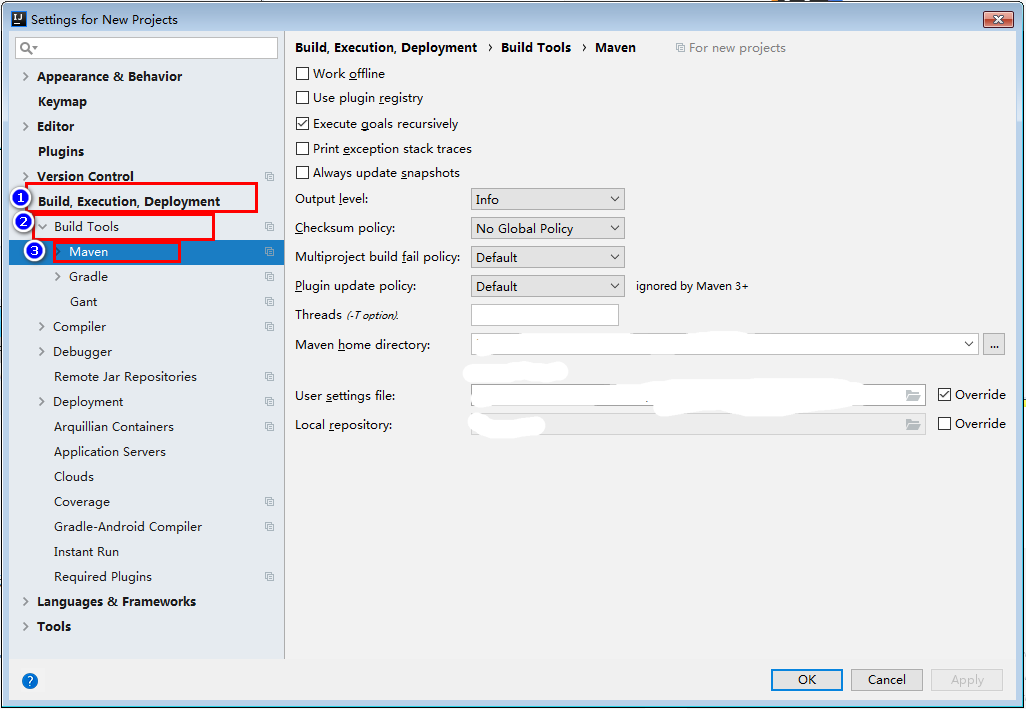Image resolution: width=1026 pixels, height=709 pixels.
Task: Click the Apply button
Action: [967, 680]
